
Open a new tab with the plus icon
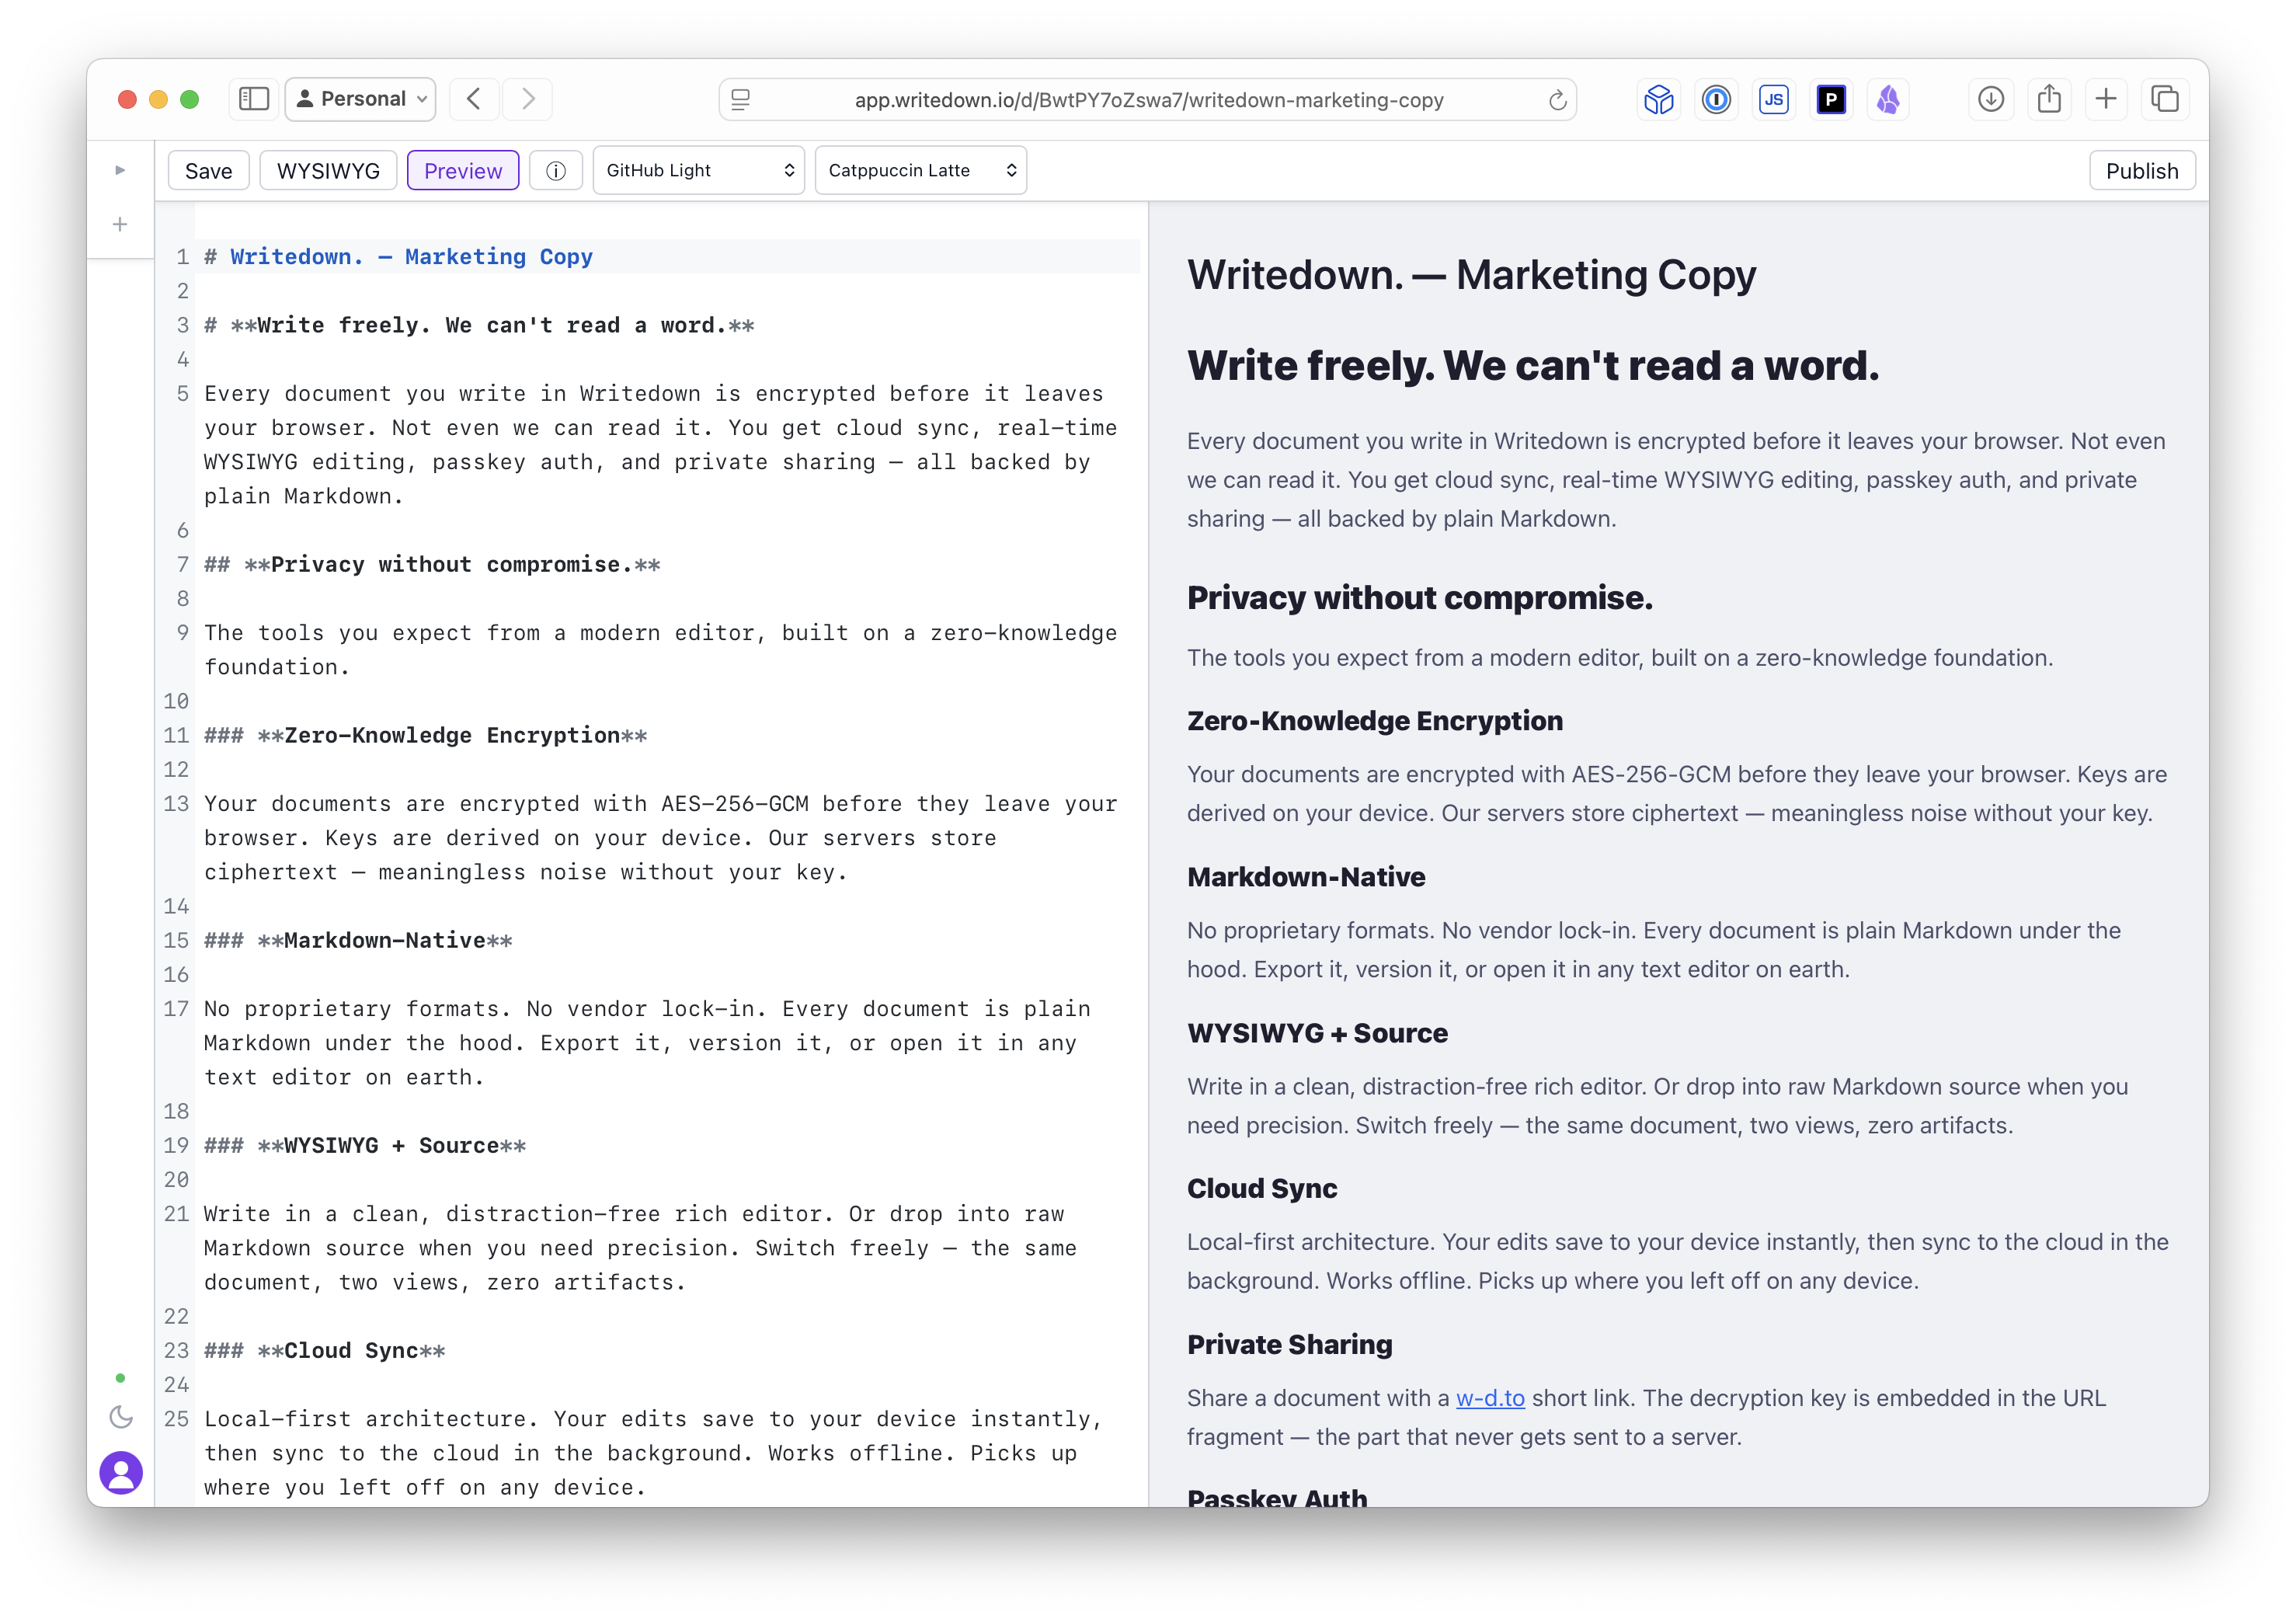[2106, 99]
